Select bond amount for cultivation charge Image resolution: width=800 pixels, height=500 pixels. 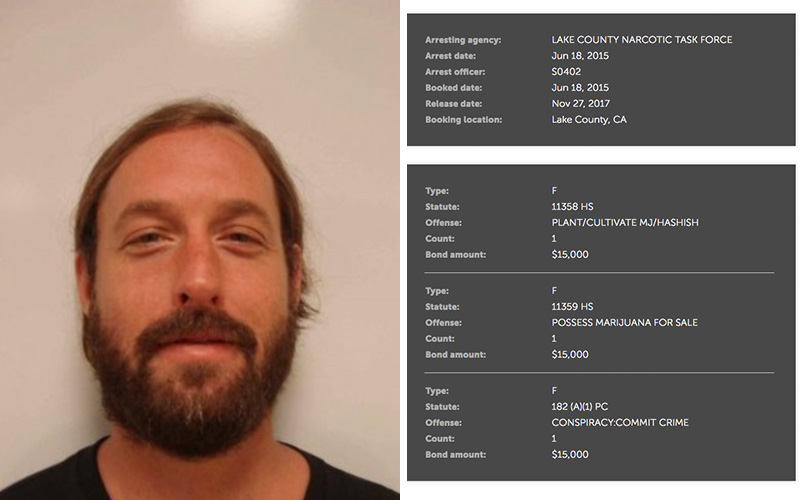pos(569,254)
